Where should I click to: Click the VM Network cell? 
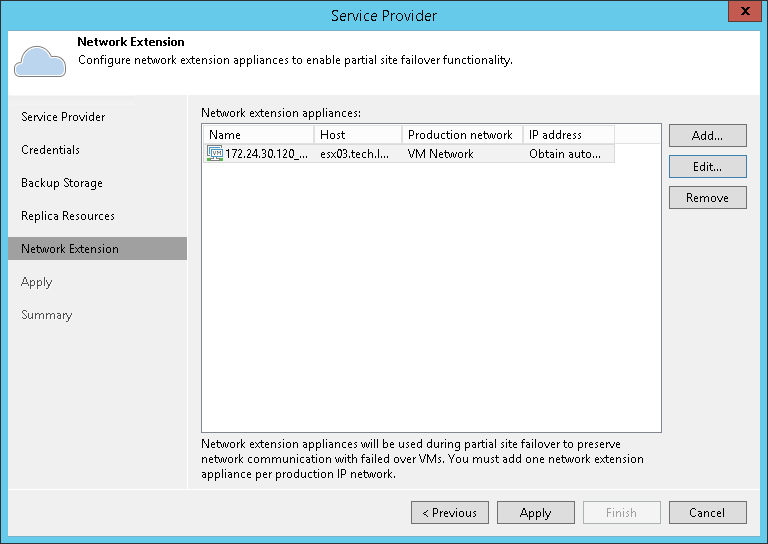point(441,154)
